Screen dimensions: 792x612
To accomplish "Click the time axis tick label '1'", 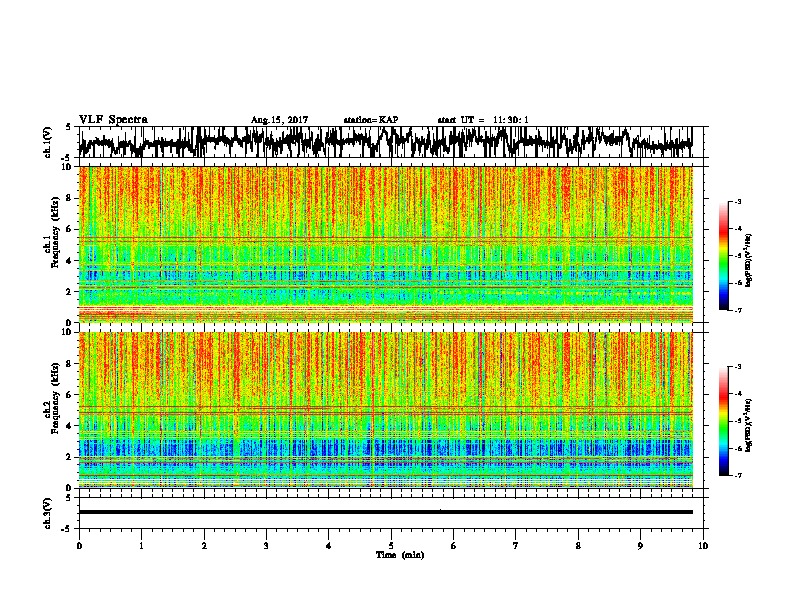I will coord(141,546).
